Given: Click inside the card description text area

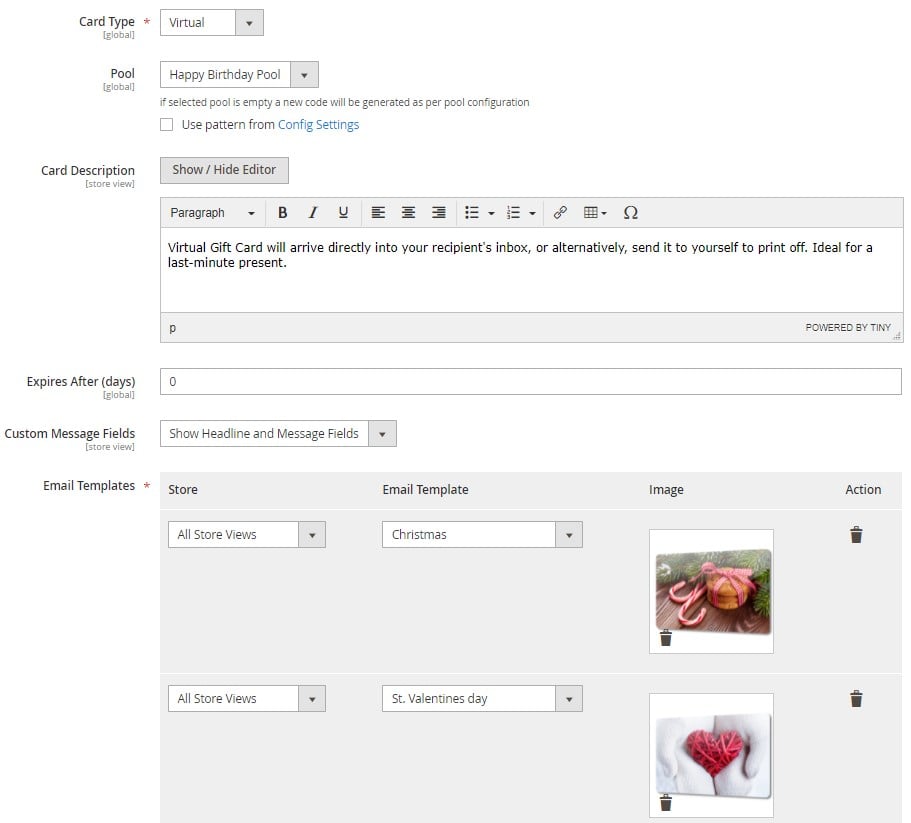Looking at the screenshot, I should pos(532,270).
